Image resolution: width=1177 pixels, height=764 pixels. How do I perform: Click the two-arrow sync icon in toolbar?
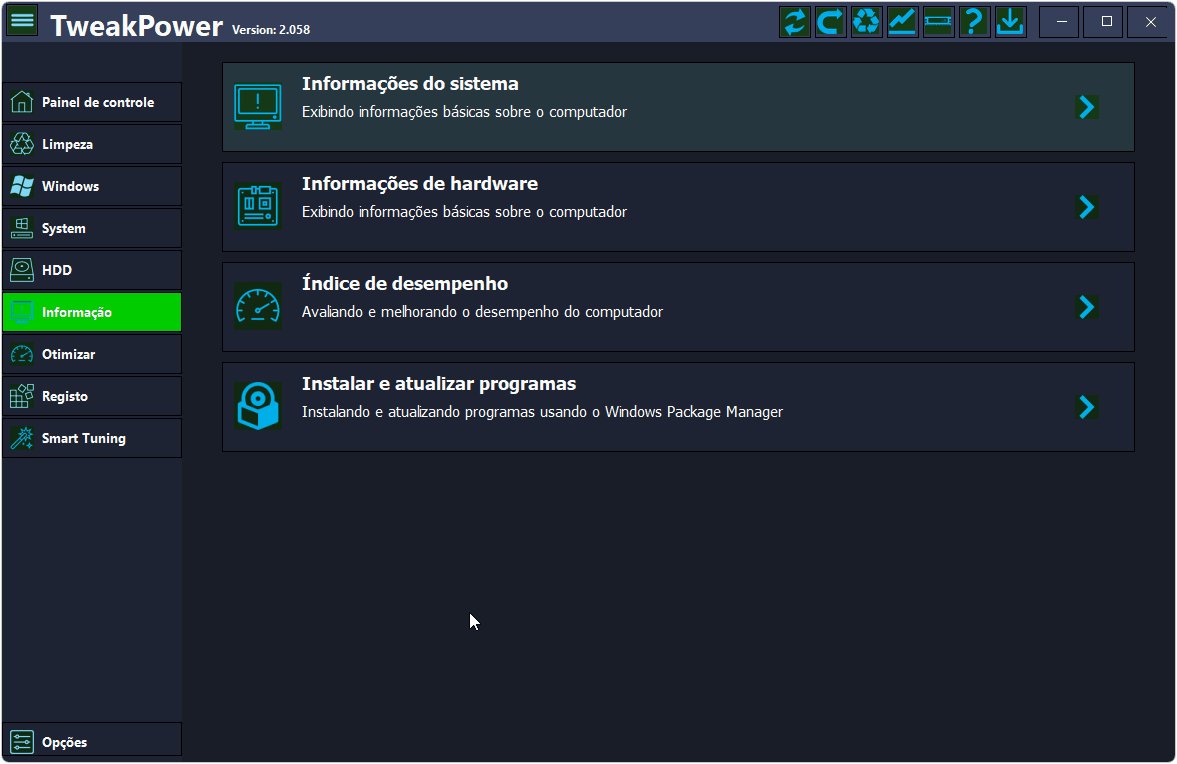(795, 22)
